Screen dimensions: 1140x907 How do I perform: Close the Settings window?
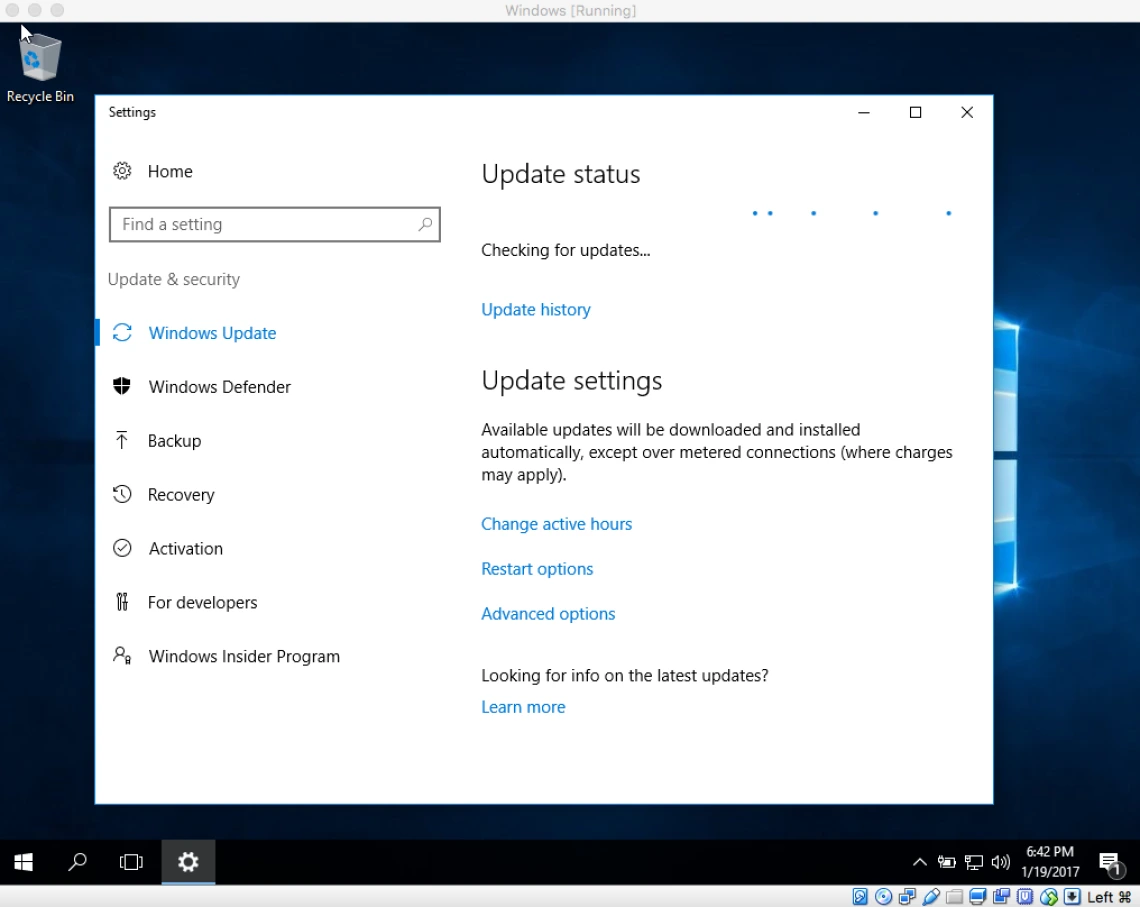pos(967,112)
